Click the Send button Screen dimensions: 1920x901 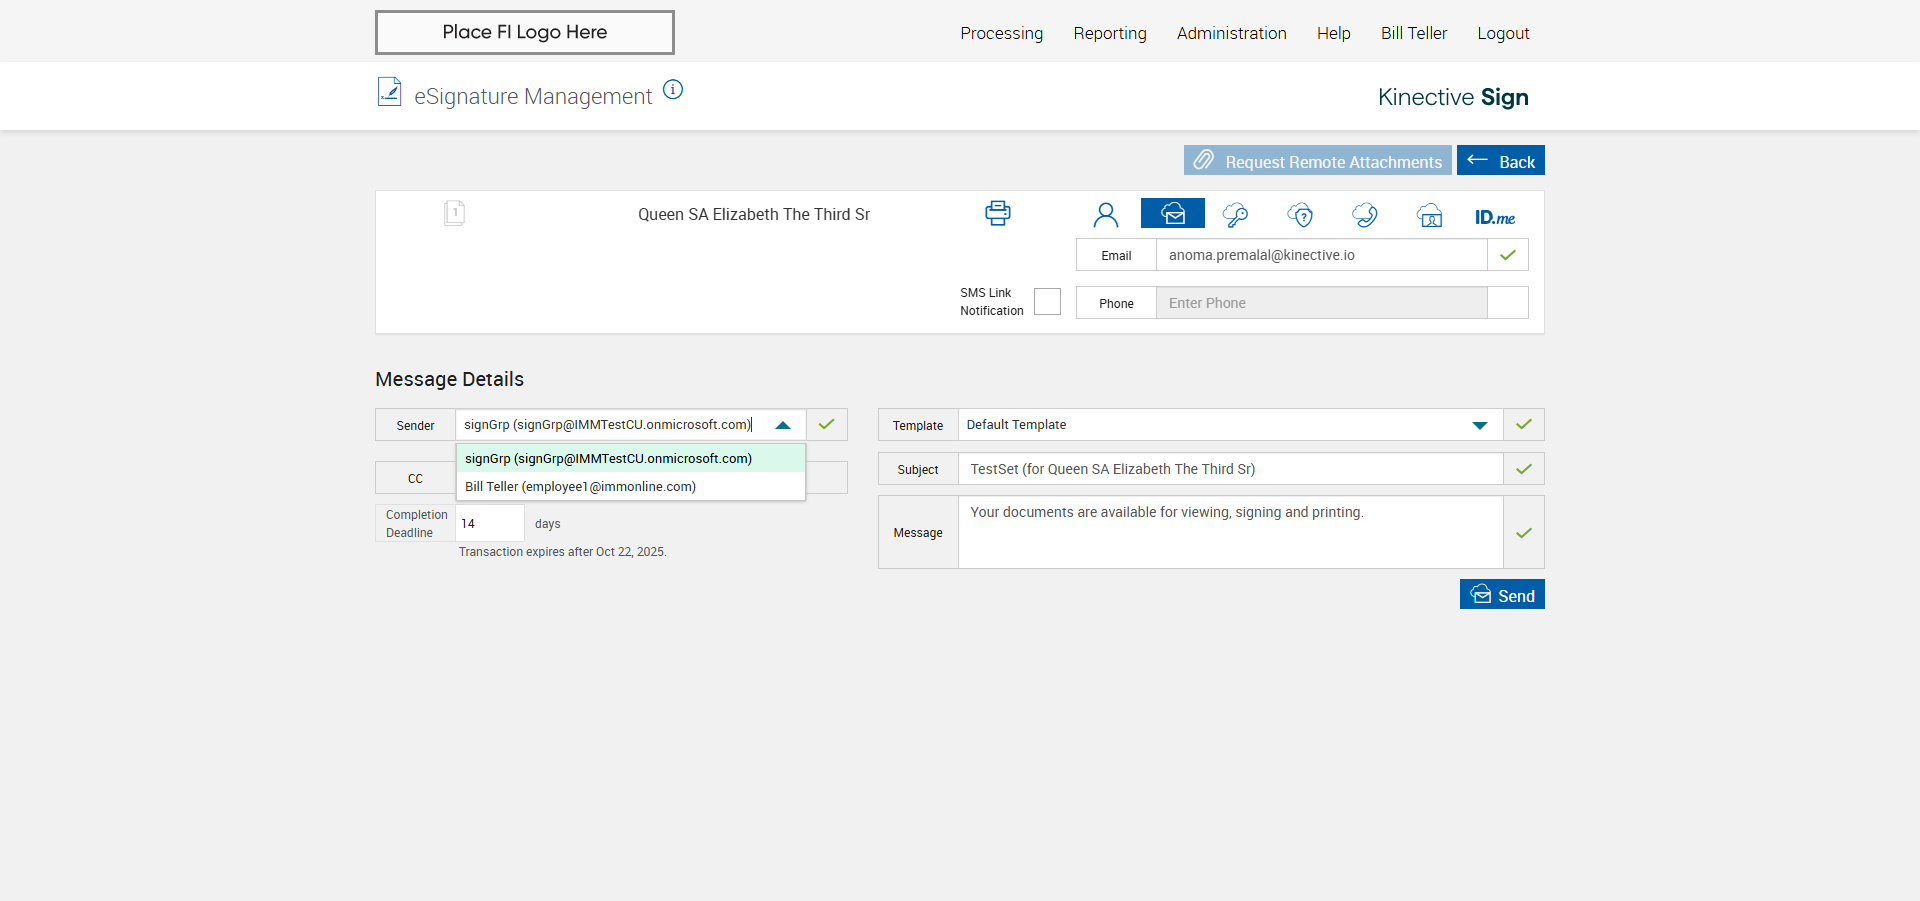click(1501, 595)
